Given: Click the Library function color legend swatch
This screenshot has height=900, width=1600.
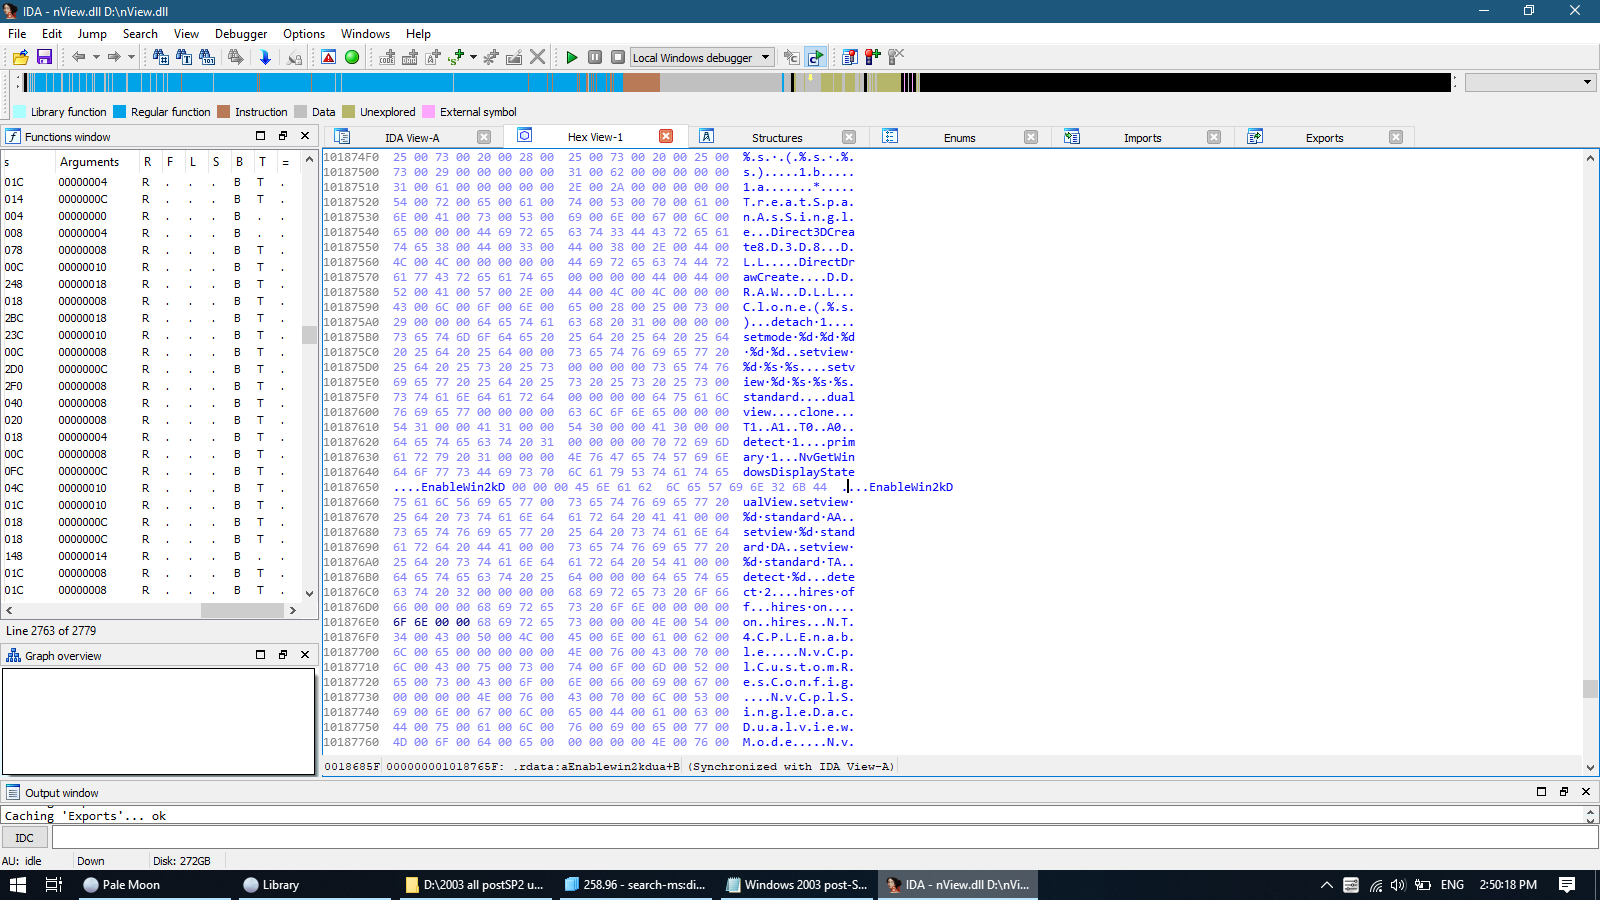Looking at the screenshot, I should [x=20, y=112].
